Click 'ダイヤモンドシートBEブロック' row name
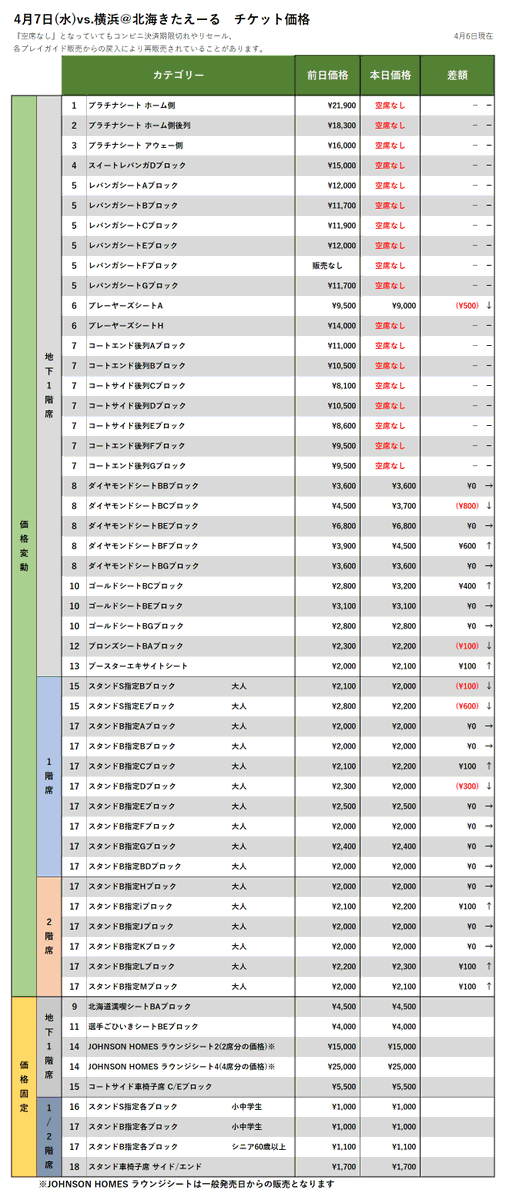 [x=143, y=526]
